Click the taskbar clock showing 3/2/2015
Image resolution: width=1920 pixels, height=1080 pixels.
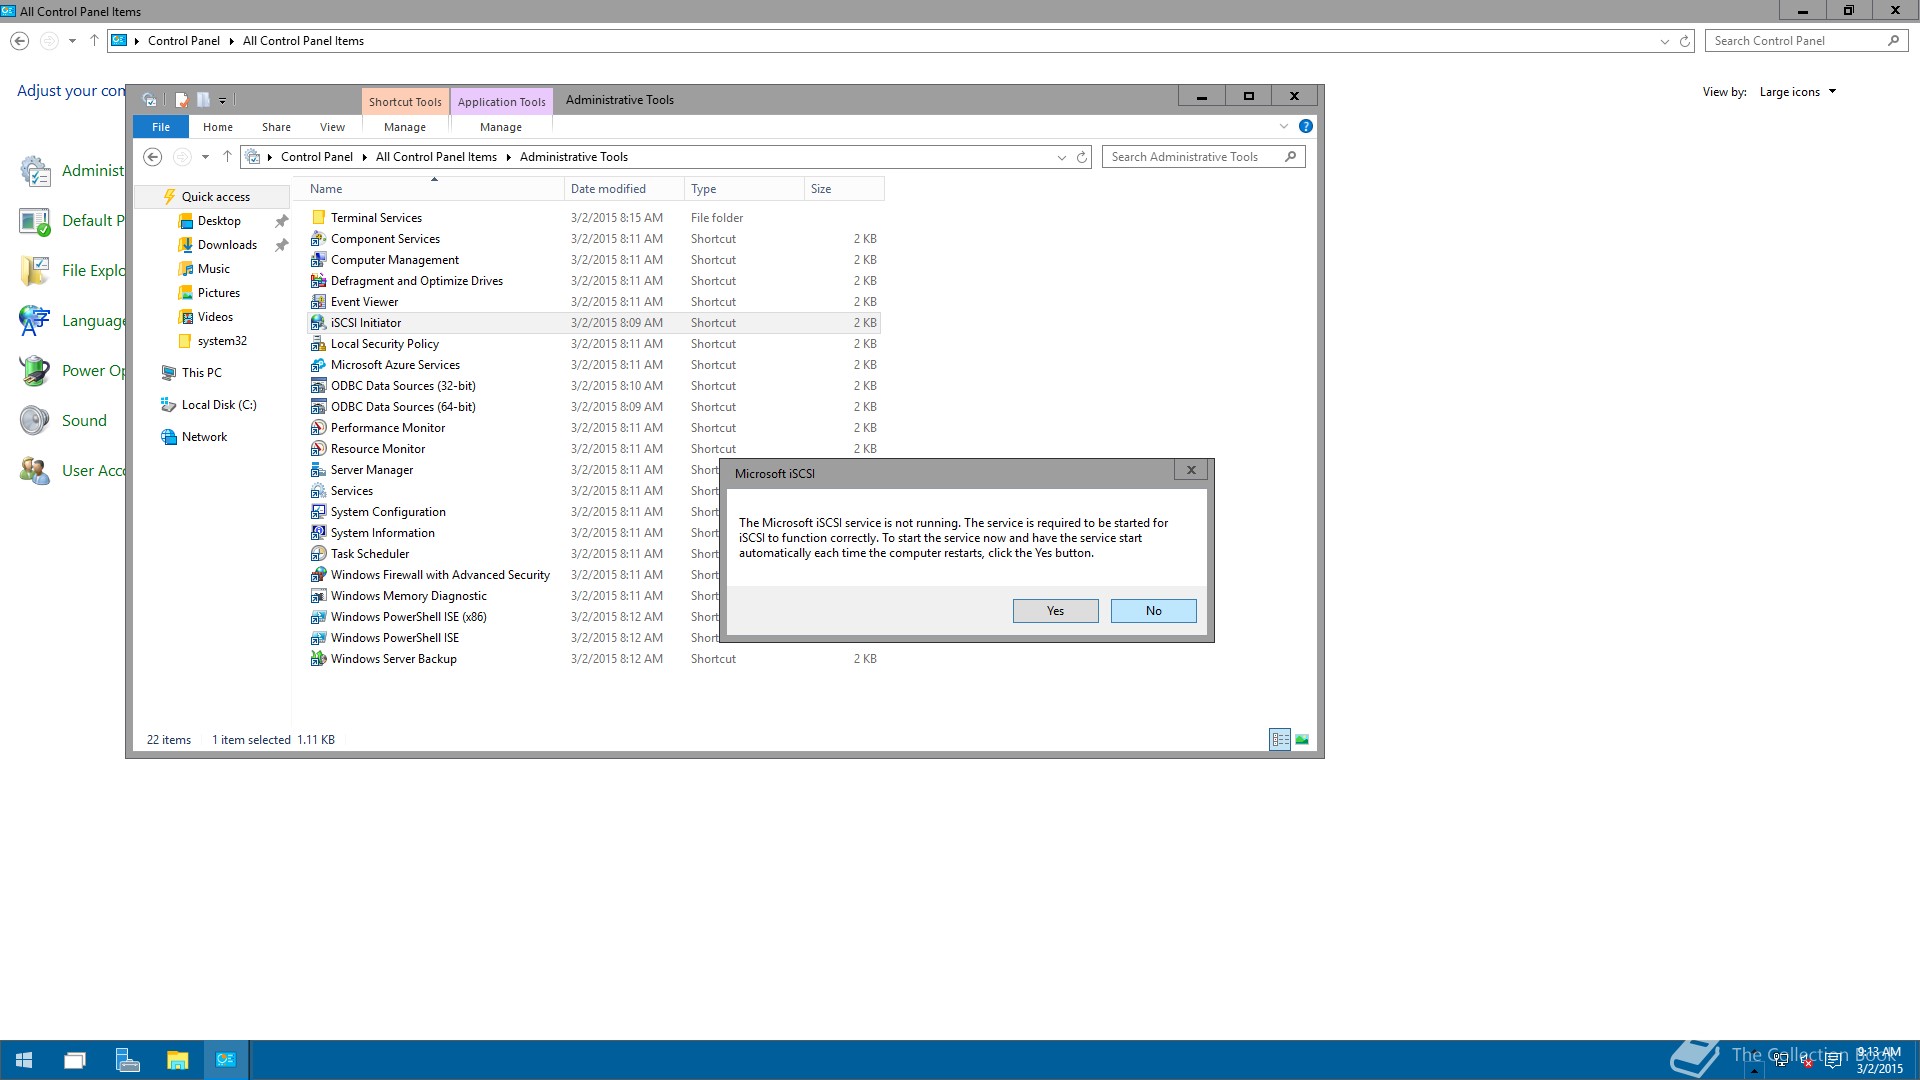click(1879, 1061)
